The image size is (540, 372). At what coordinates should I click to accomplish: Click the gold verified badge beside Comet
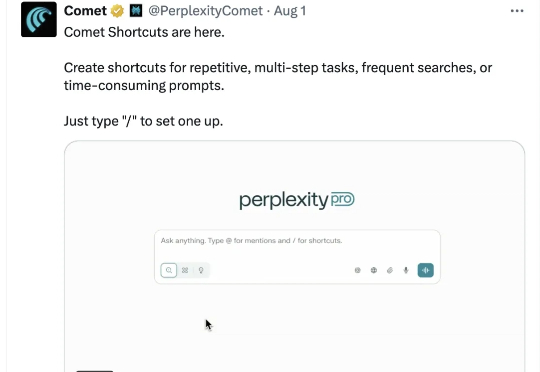click(117, 11)
